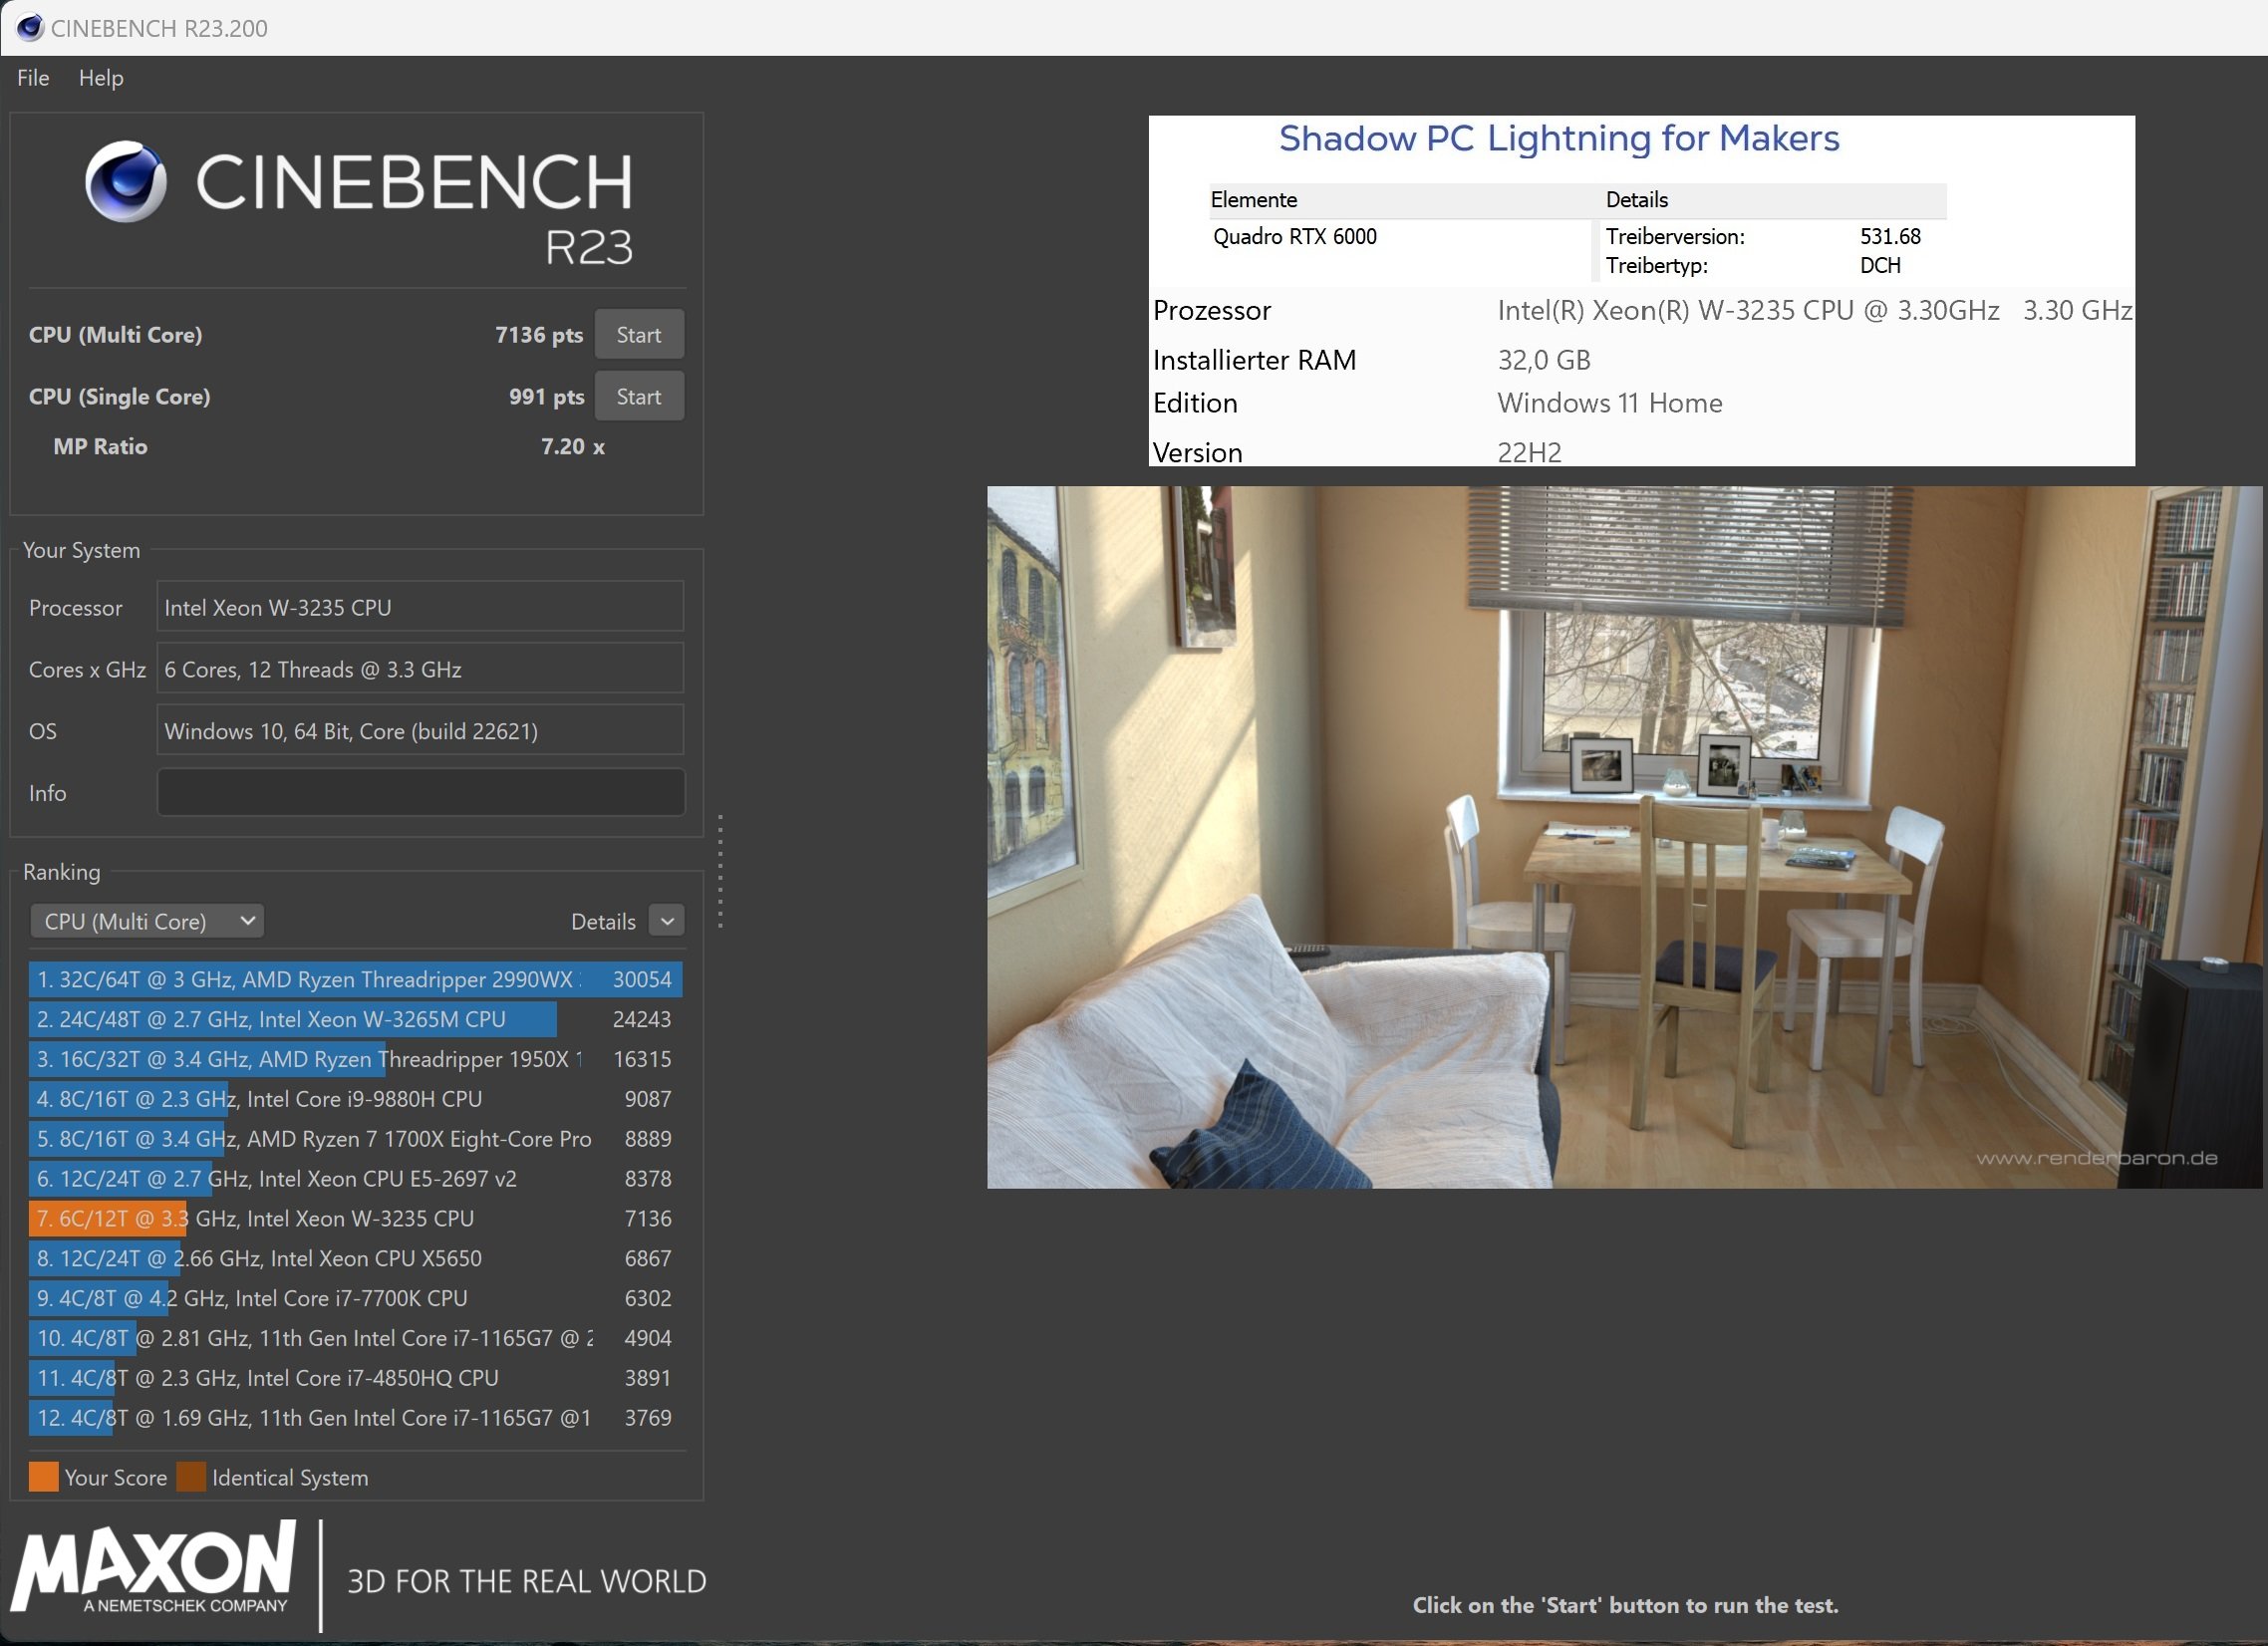
Task: Open the CPU (Multi Core) ranking dropdown
Action: 147,921
